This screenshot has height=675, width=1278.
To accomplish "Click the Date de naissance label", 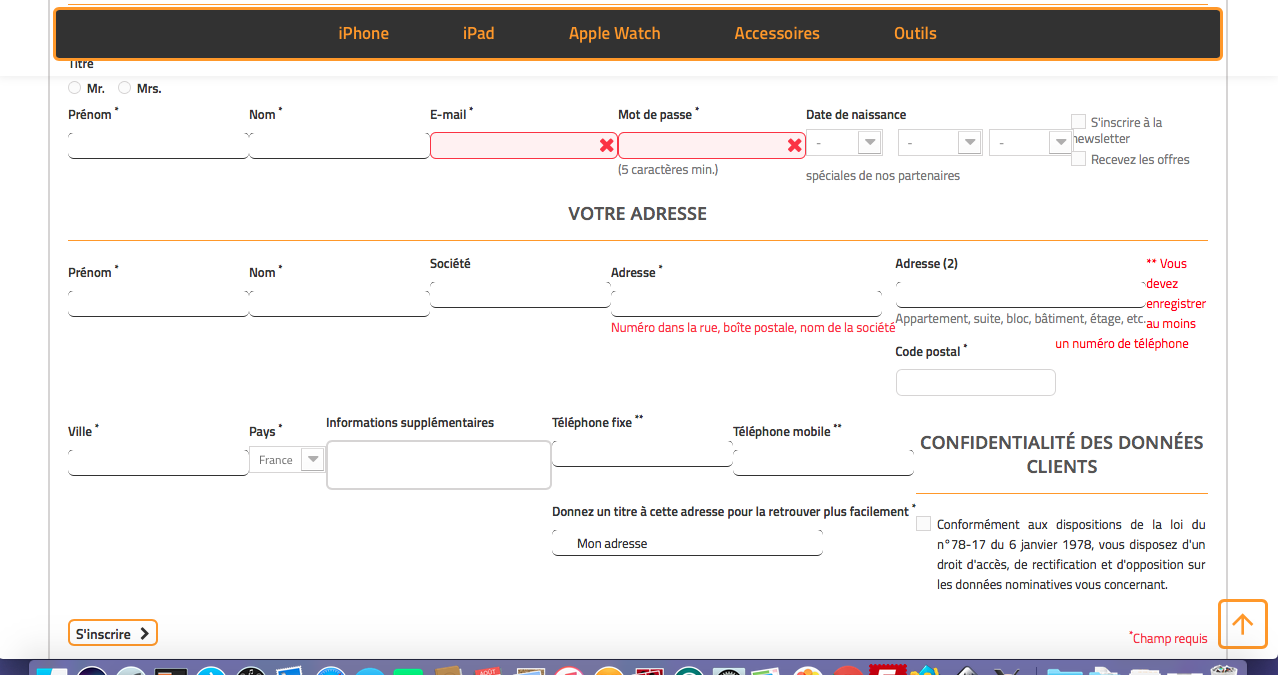I will [856, 115].
